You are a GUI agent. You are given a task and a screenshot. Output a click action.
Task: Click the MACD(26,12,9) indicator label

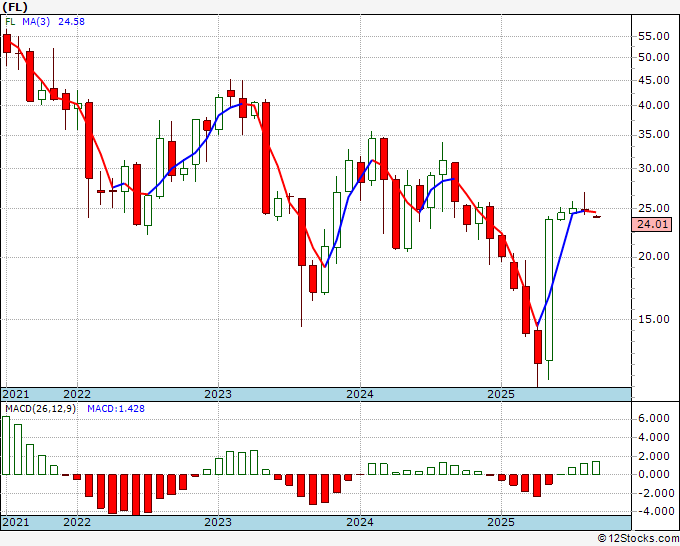coord(40,409)
